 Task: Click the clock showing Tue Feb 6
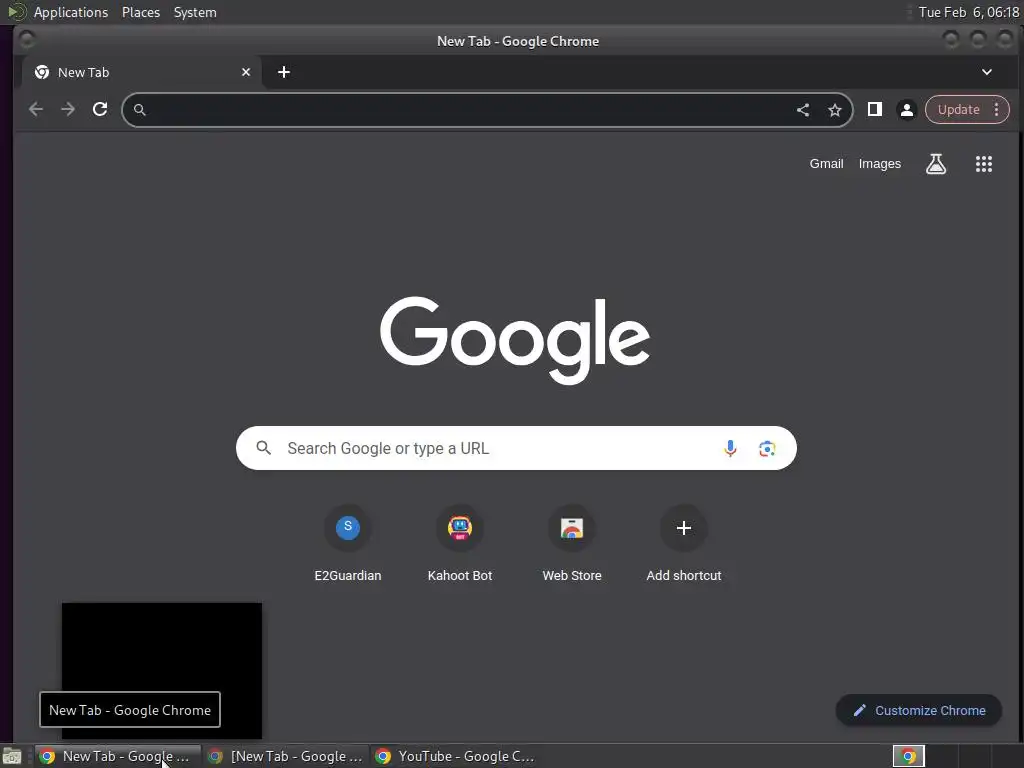968,12
